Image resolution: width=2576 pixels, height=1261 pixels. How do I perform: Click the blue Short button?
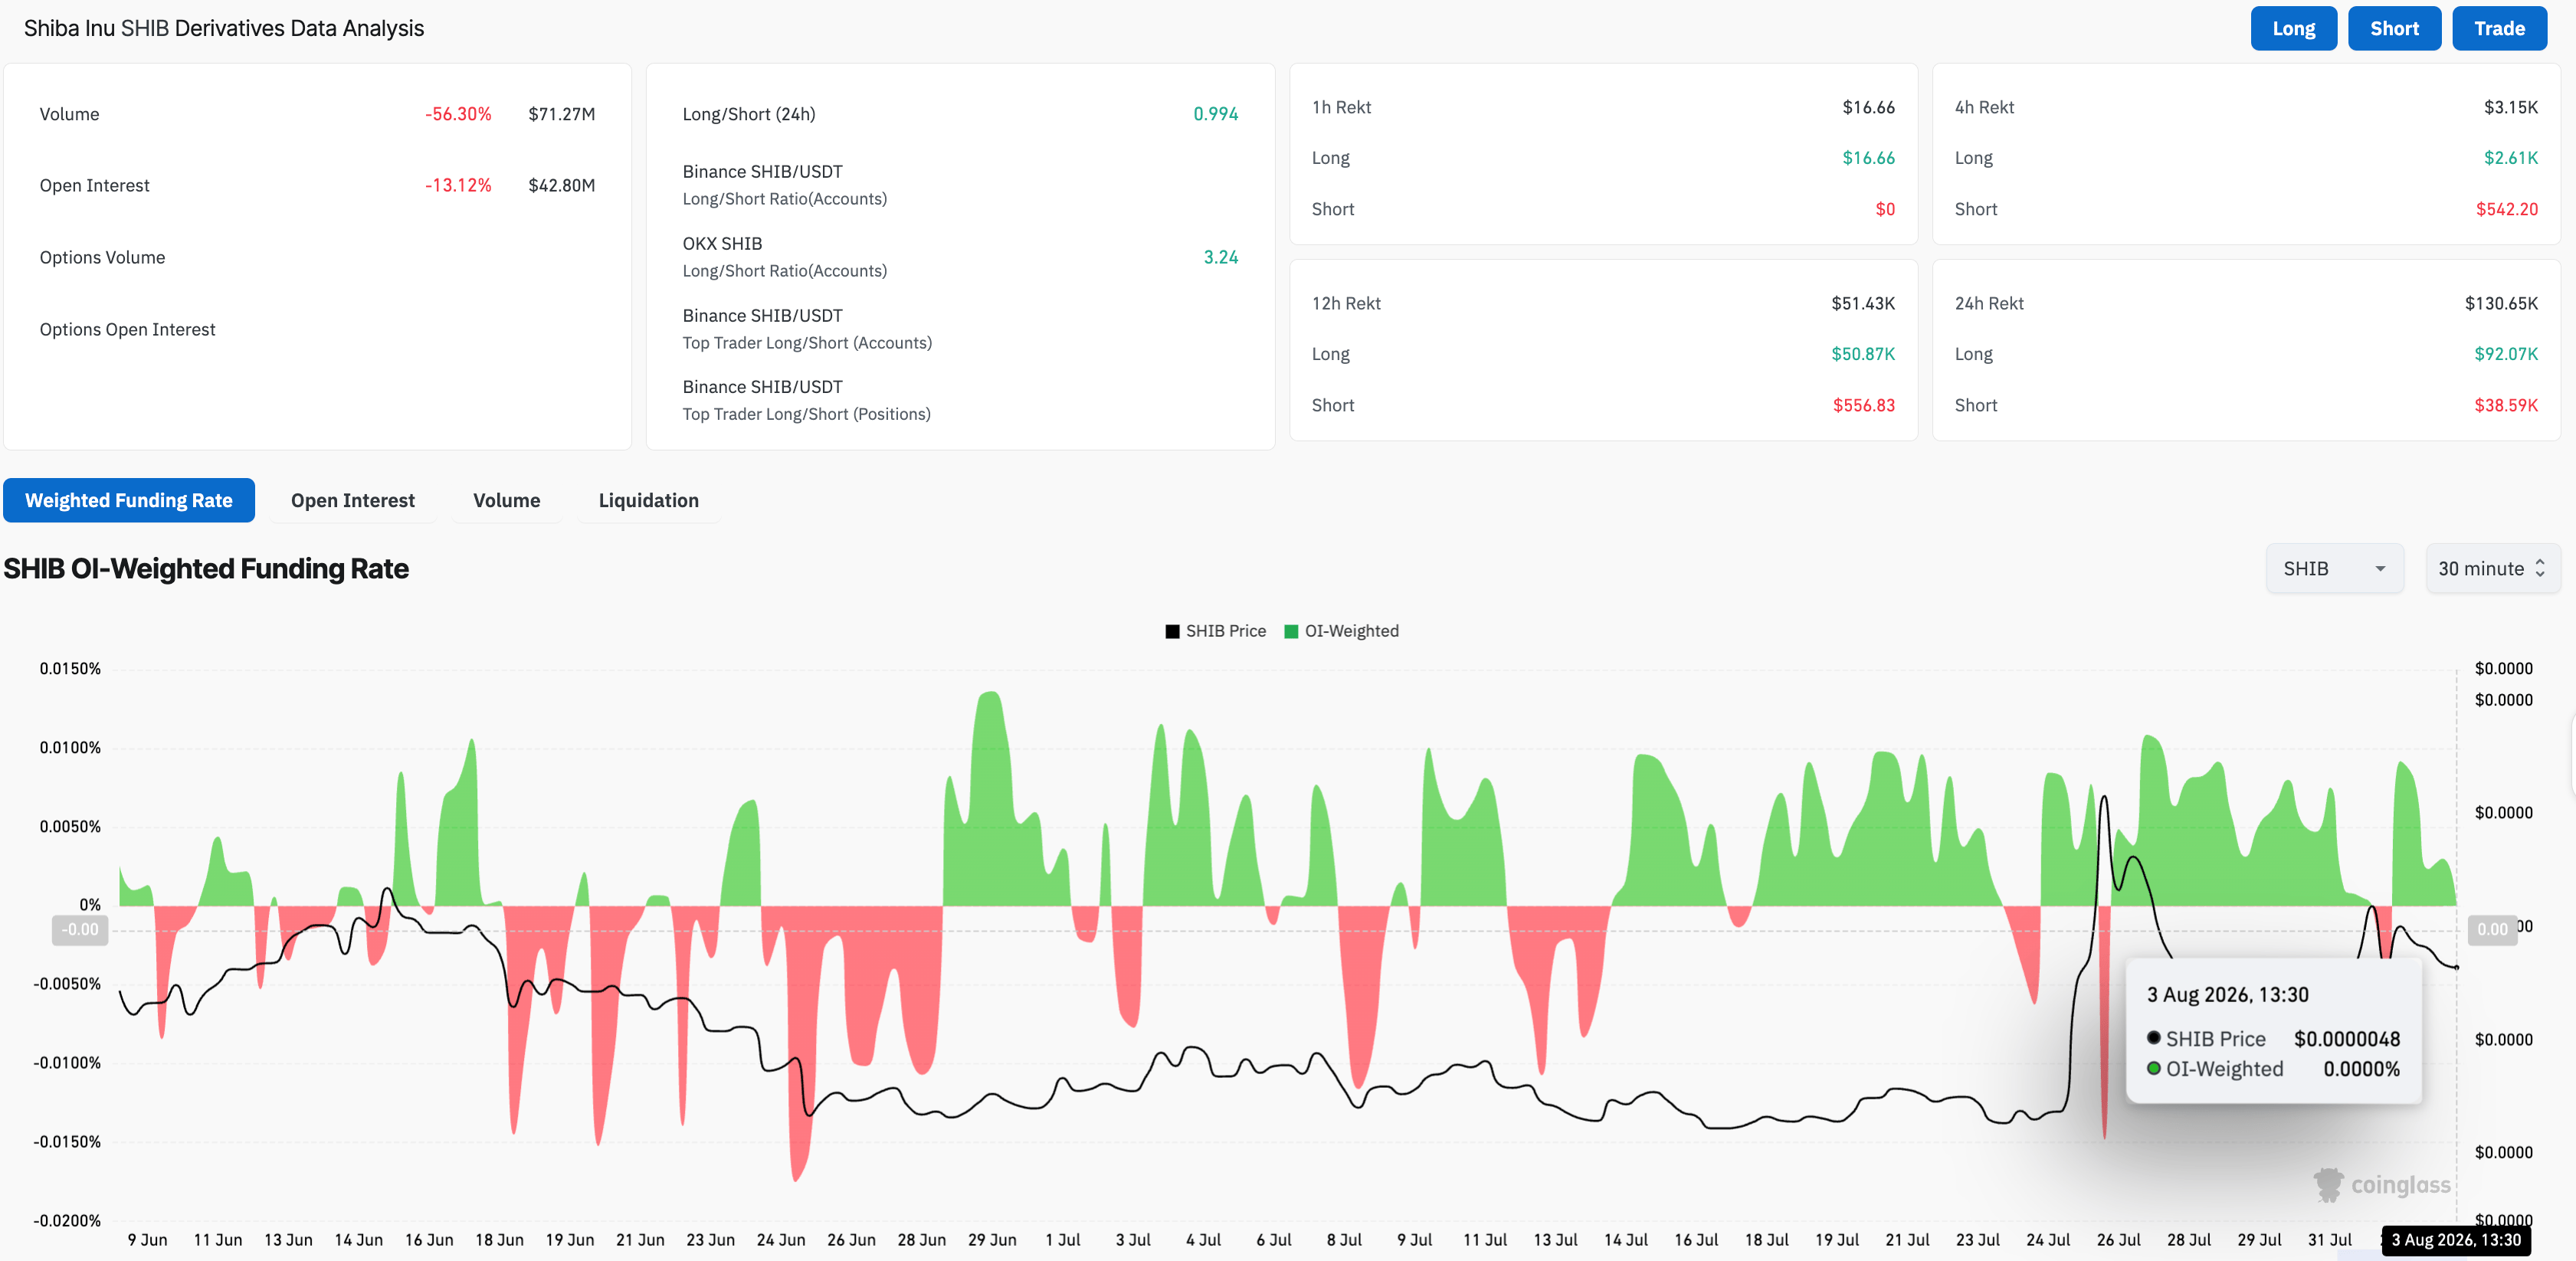click(2394, 28)
